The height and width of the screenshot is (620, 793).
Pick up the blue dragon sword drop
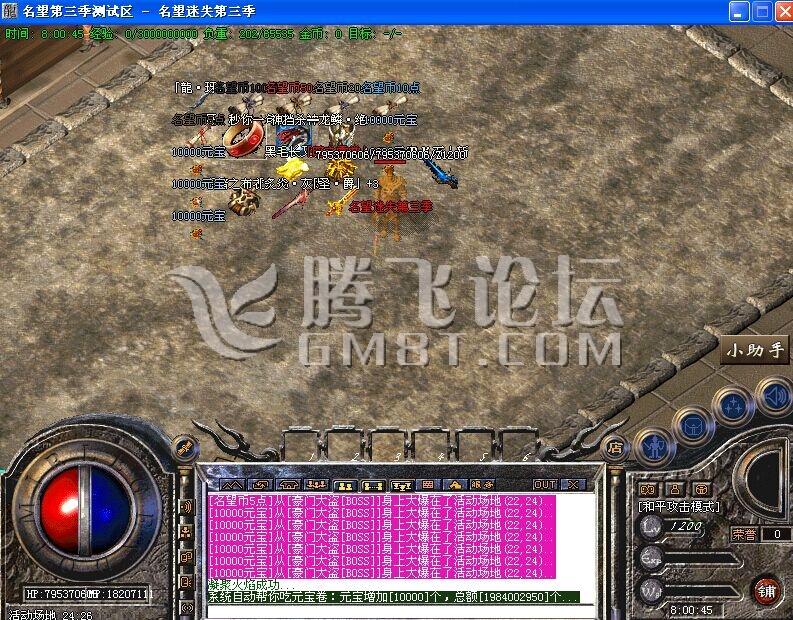(441, 174)
